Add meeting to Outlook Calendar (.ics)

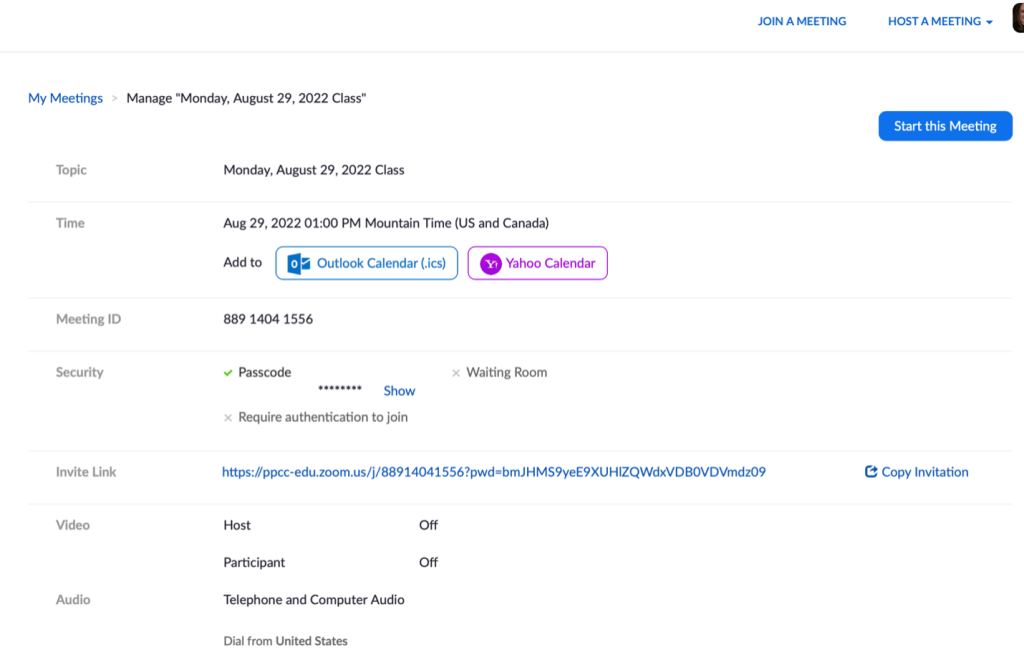click(366, 263)
